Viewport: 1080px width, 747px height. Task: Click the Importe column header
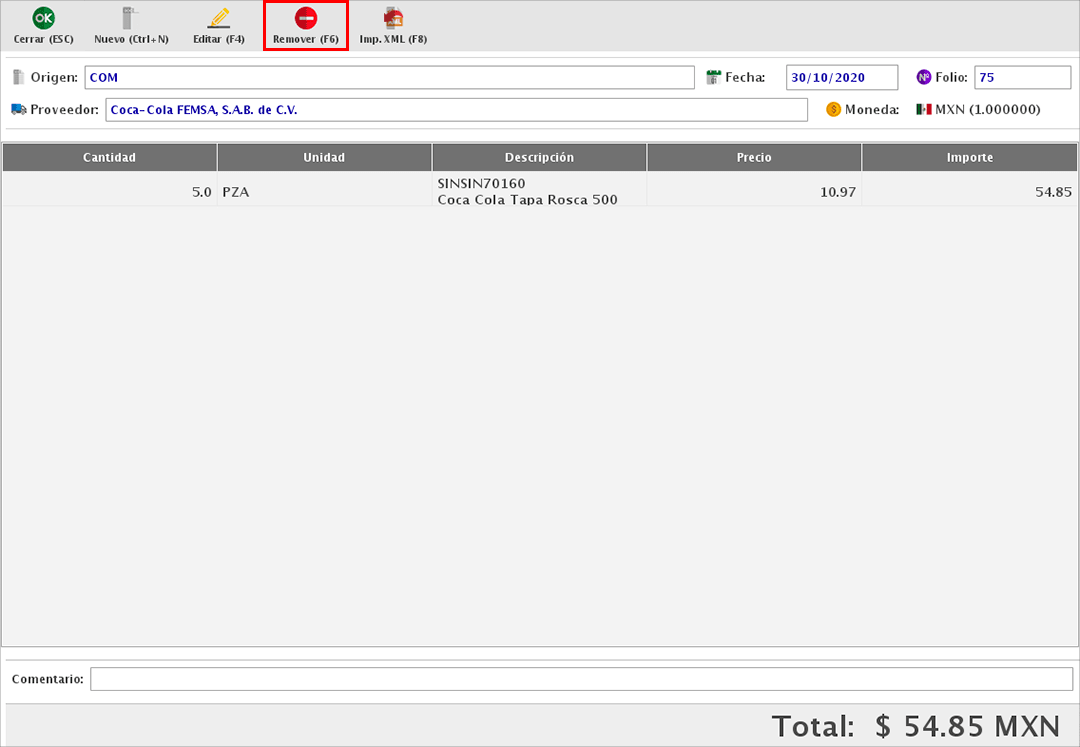969,158
